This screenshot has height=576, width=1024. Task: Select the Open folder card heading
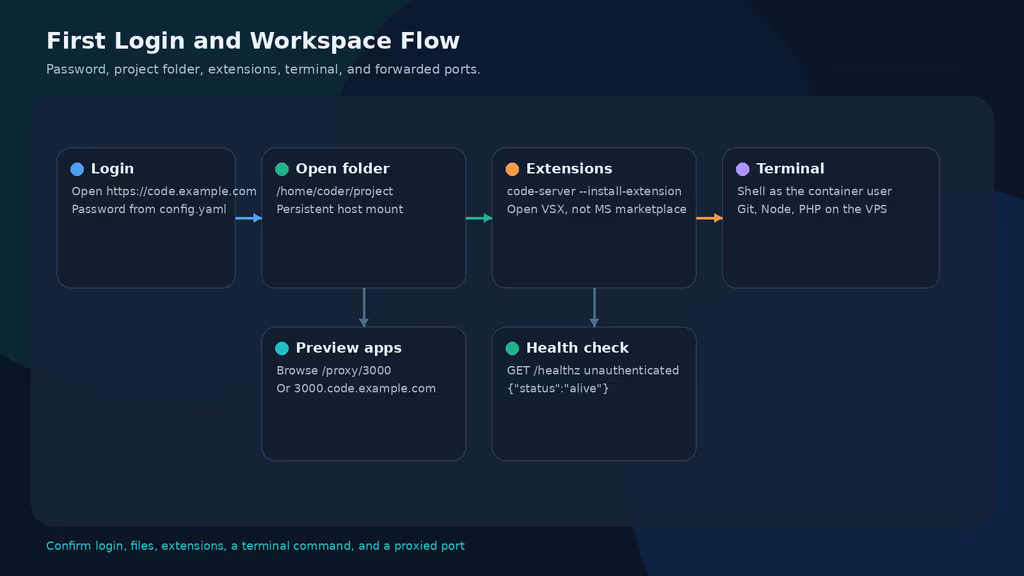pyautogui.click(x=342, y=168)
